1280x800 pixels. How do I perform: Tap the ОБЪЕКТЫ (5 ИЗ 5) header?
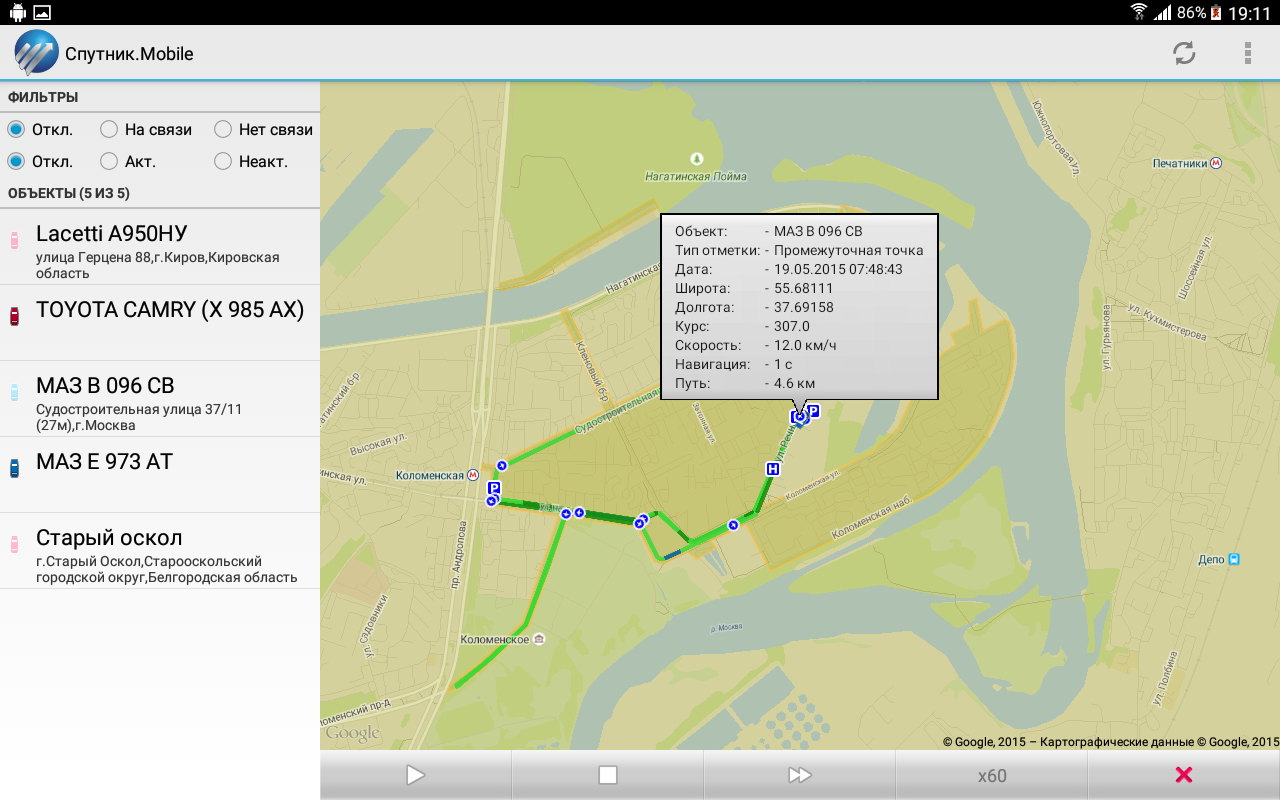pos(69,193)
